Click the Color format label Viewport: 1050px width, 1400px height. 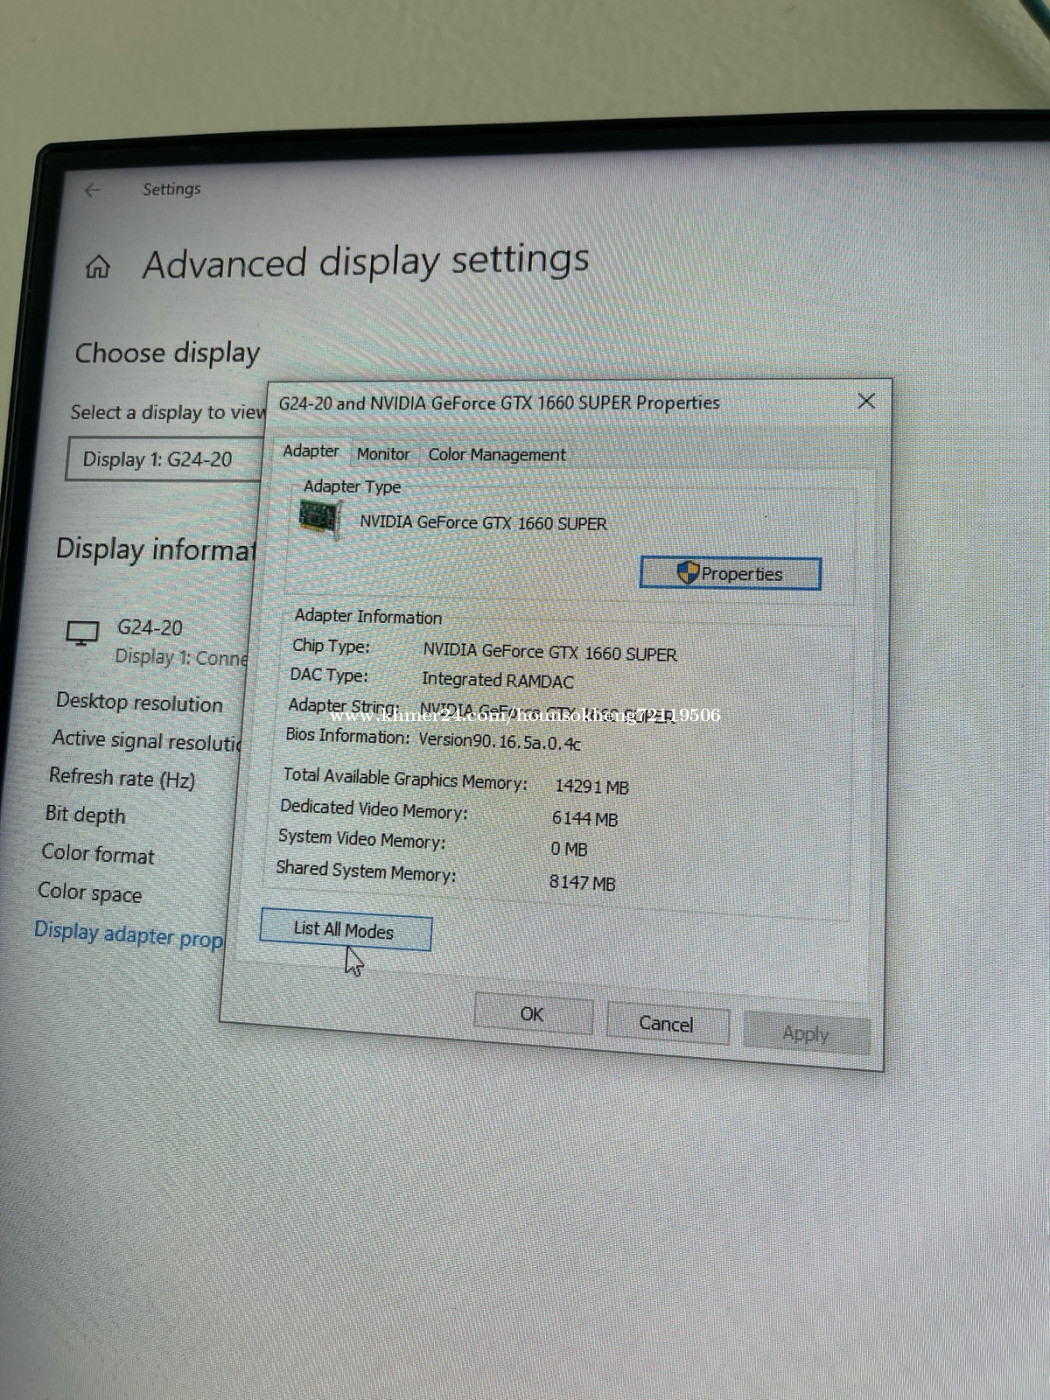coord(98,854)
